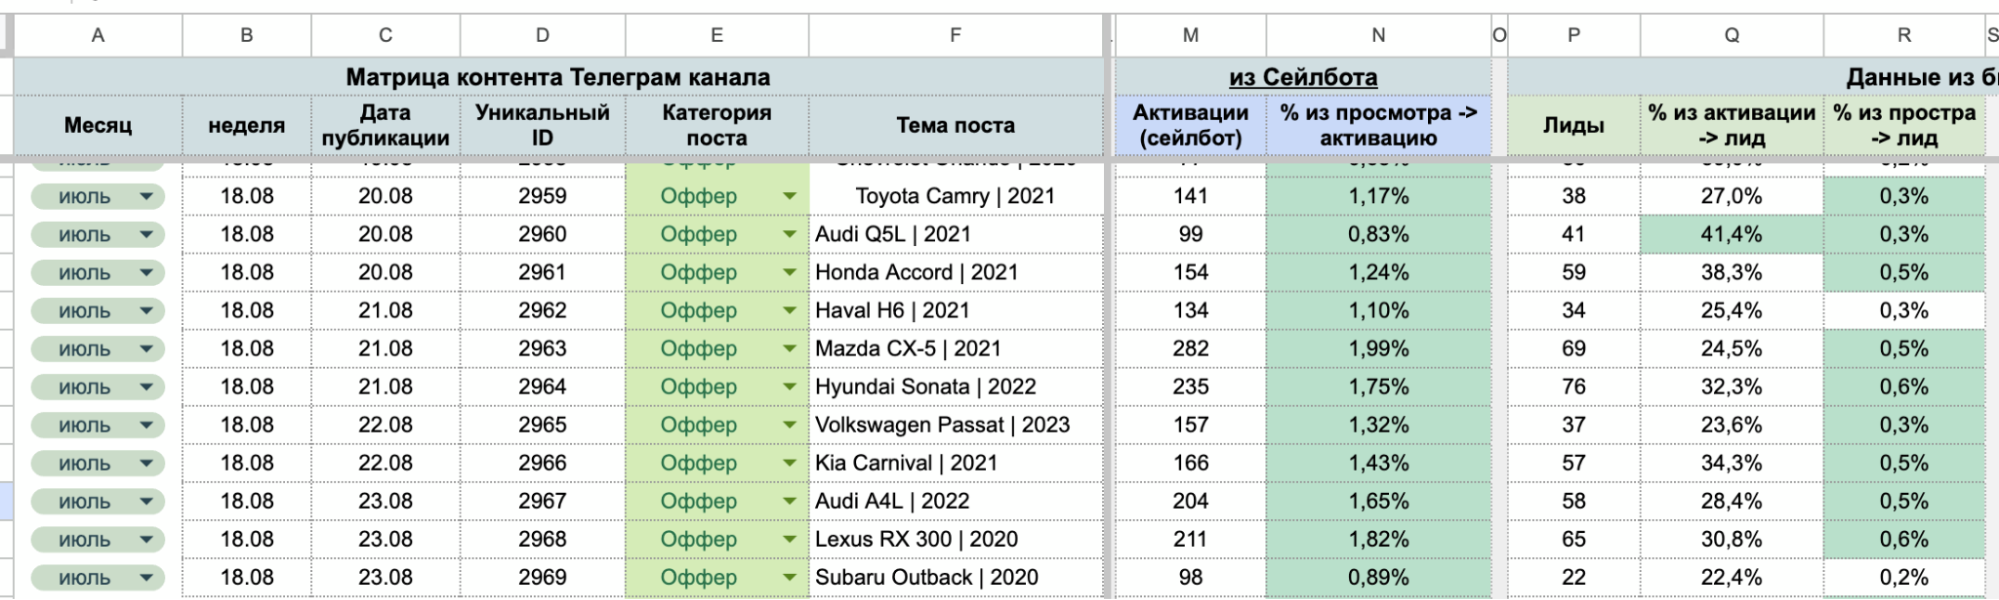Select column R header
The height and width of the screenshot is (600, 1999).
[x=1904, y=35]
